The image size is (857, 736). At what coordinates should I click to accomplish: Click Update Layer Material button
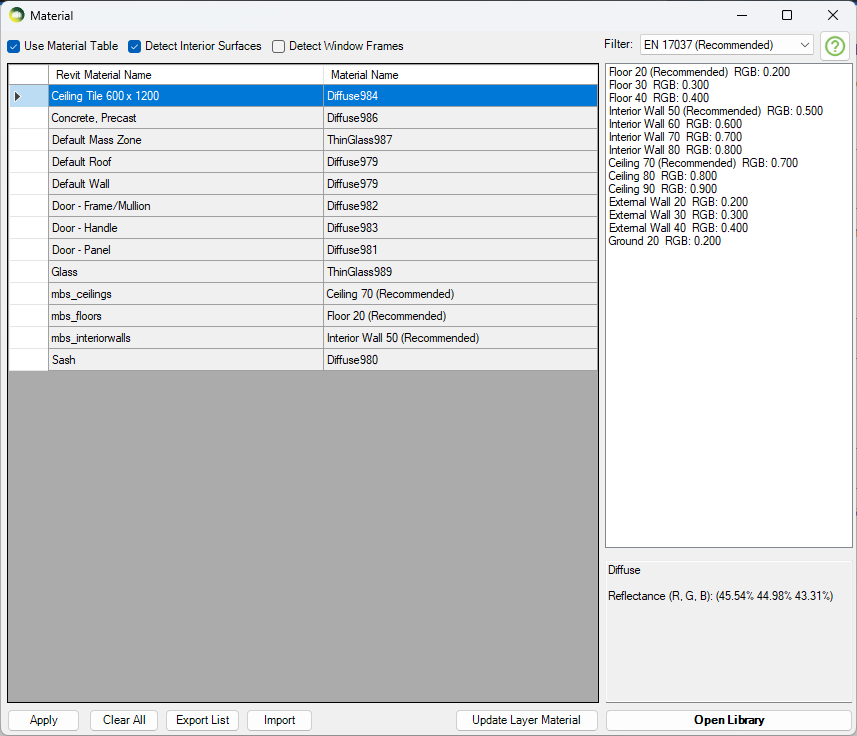pyautogui.click(x=526, y=720)
